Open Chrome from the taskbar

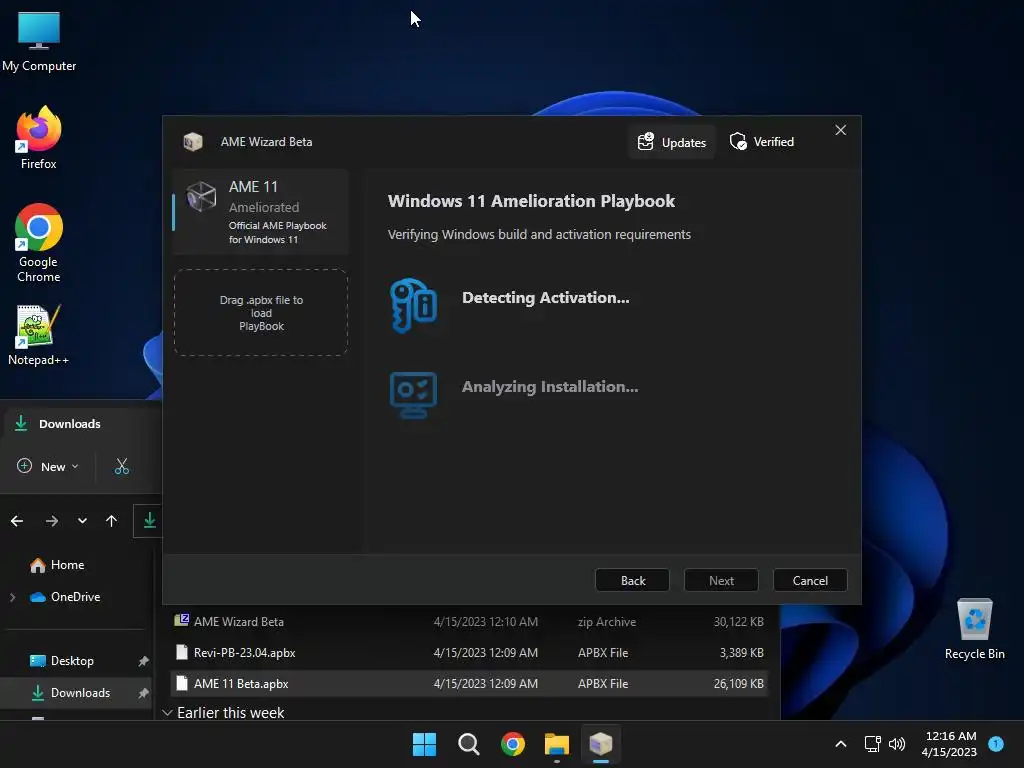513,744
